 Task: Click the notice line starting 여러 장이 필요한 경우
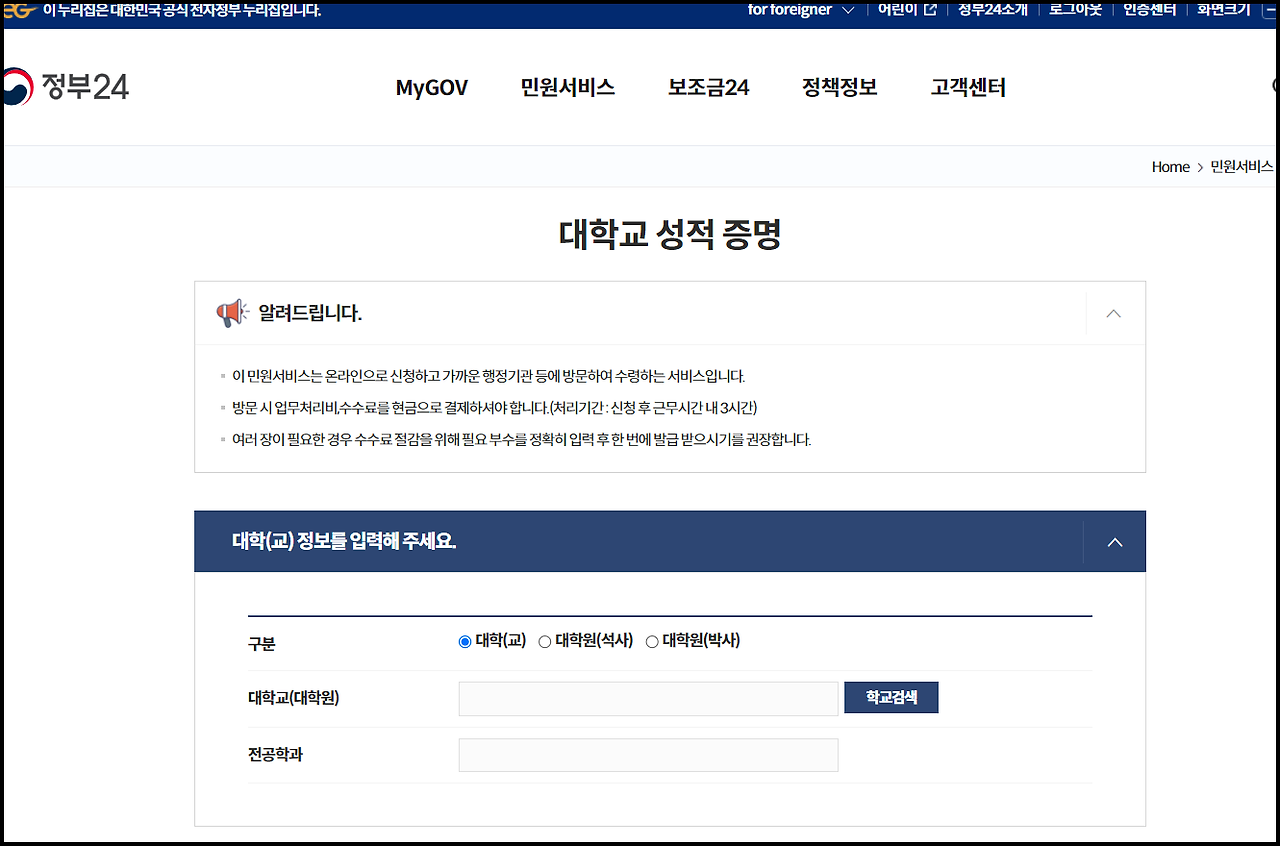click(521, 440)
